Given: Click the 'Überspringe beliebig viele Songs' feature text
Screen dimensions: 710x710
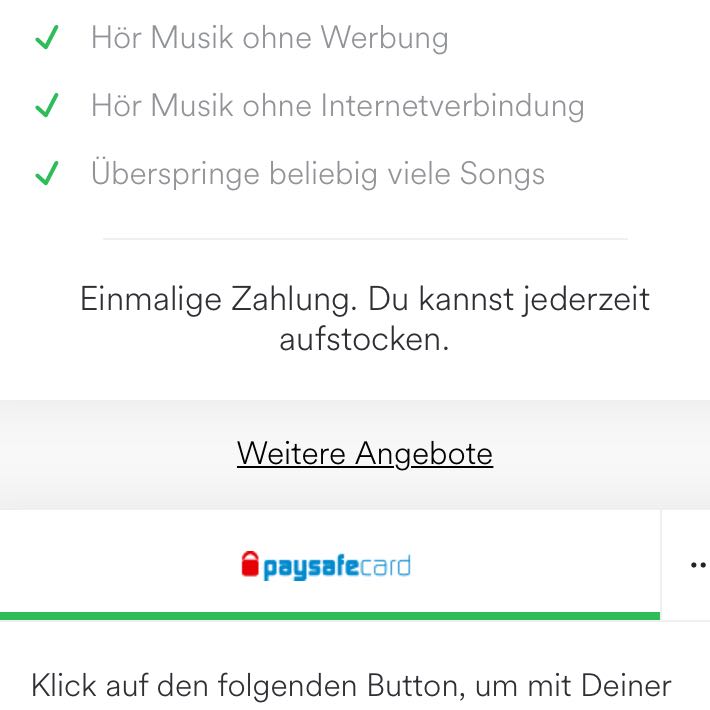Looking at the screenshot, I should tap(317, 174).
